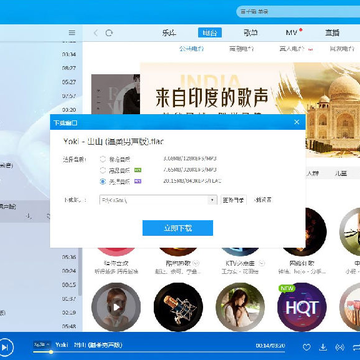
Task: Click the back arrow in navigation bar
Action: [x=96, y=33]
